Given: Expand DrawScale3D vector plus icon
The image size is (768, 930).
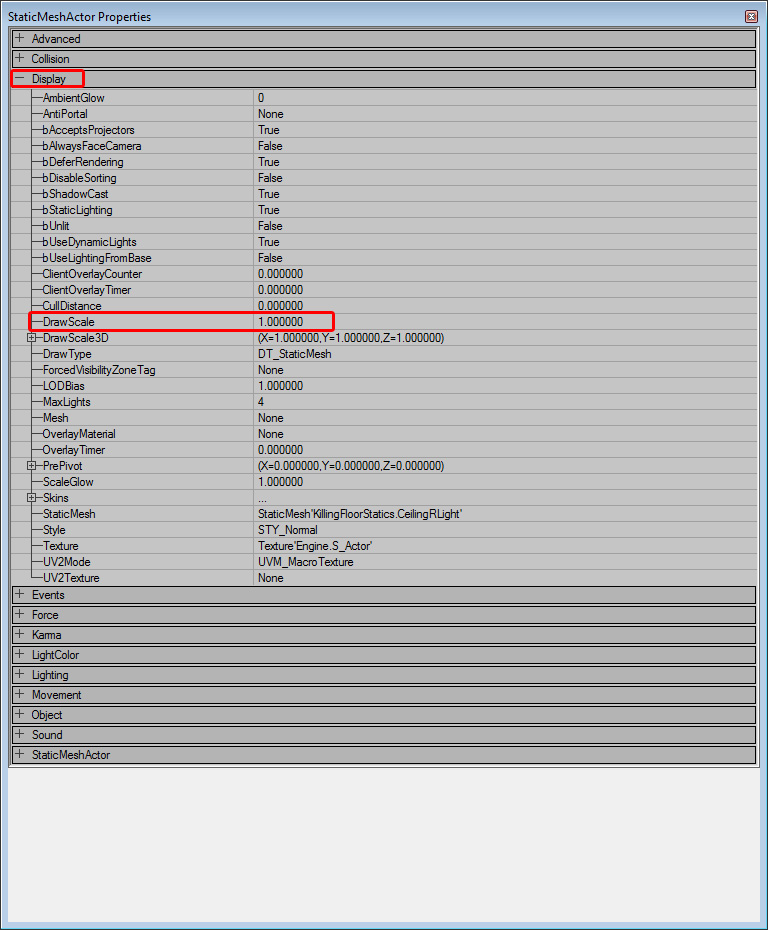Looking at the screenshot, I should (x=31, y=337).
